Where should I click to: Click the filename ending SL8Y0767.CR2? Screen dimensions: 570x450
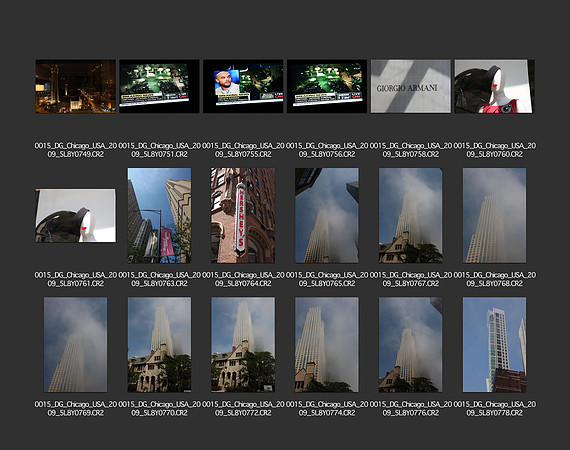(x=411, y=279)
